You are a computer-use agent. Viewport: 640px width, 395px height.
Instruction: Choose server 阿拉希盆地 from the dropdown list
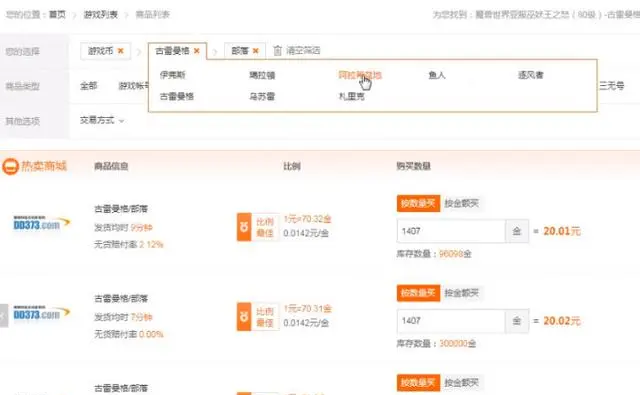(360, 75)
